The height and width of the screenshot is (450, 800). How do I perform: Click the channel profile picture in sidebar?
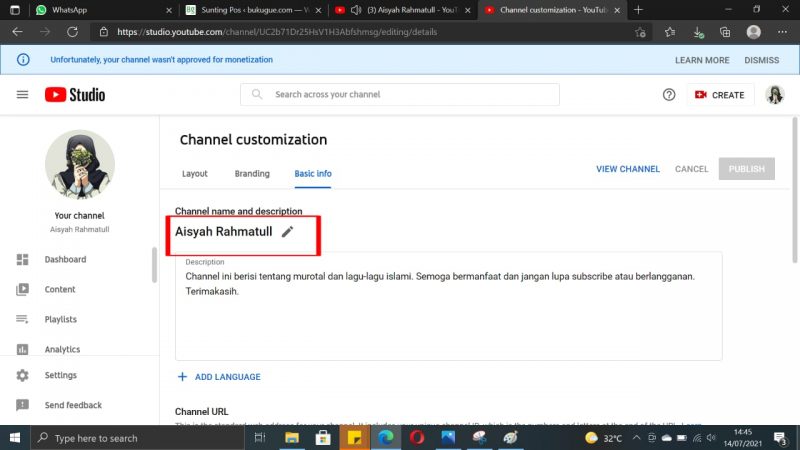[80, 164]
